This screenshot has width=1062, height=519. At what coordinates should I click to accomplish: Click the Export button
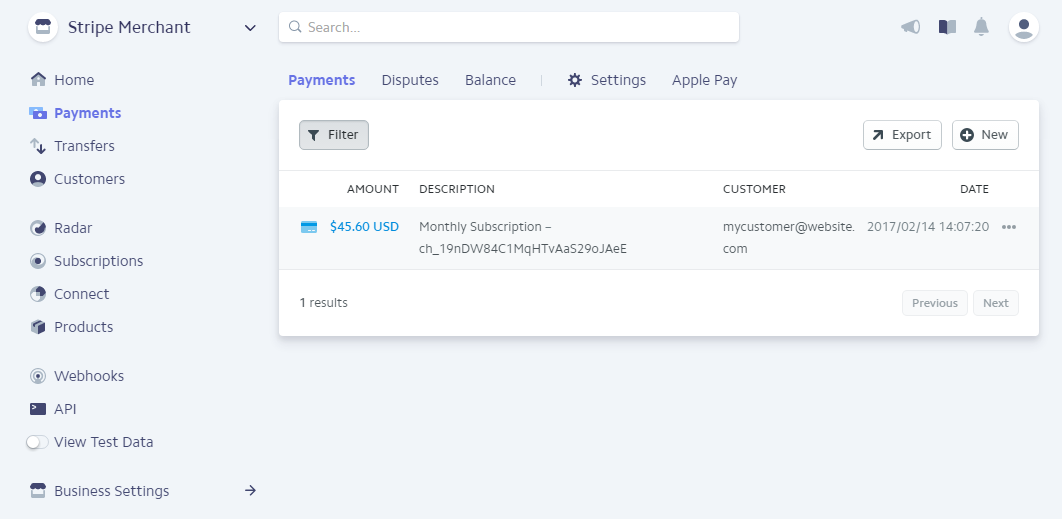click(902, 135)
